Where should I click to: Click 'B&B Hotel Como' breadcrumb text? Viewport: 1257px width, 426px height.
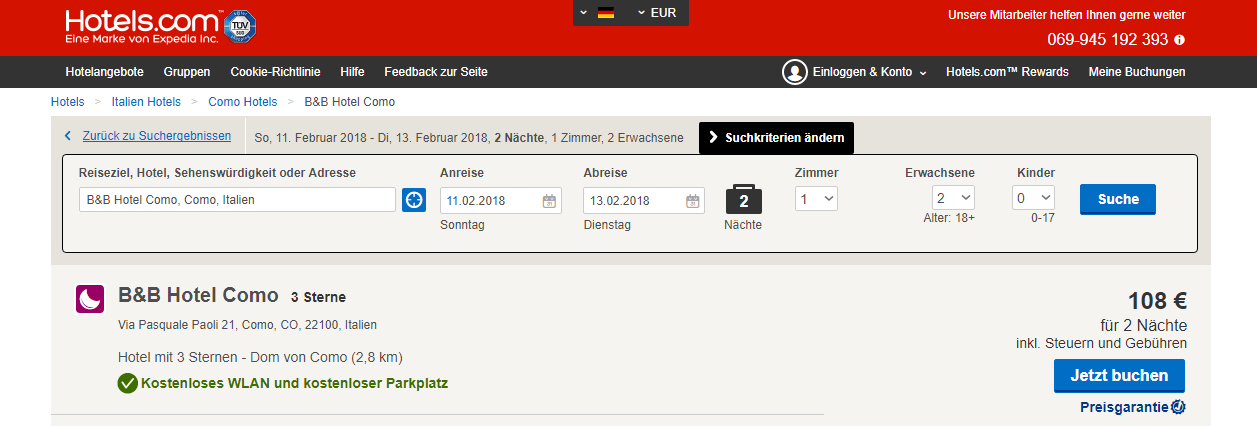(349, 102)
